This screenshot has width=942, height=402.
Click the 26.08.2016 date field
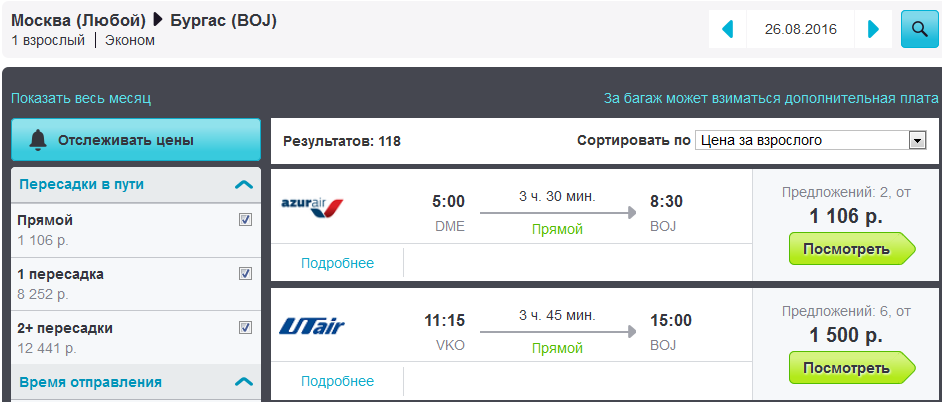pos(801,29)
